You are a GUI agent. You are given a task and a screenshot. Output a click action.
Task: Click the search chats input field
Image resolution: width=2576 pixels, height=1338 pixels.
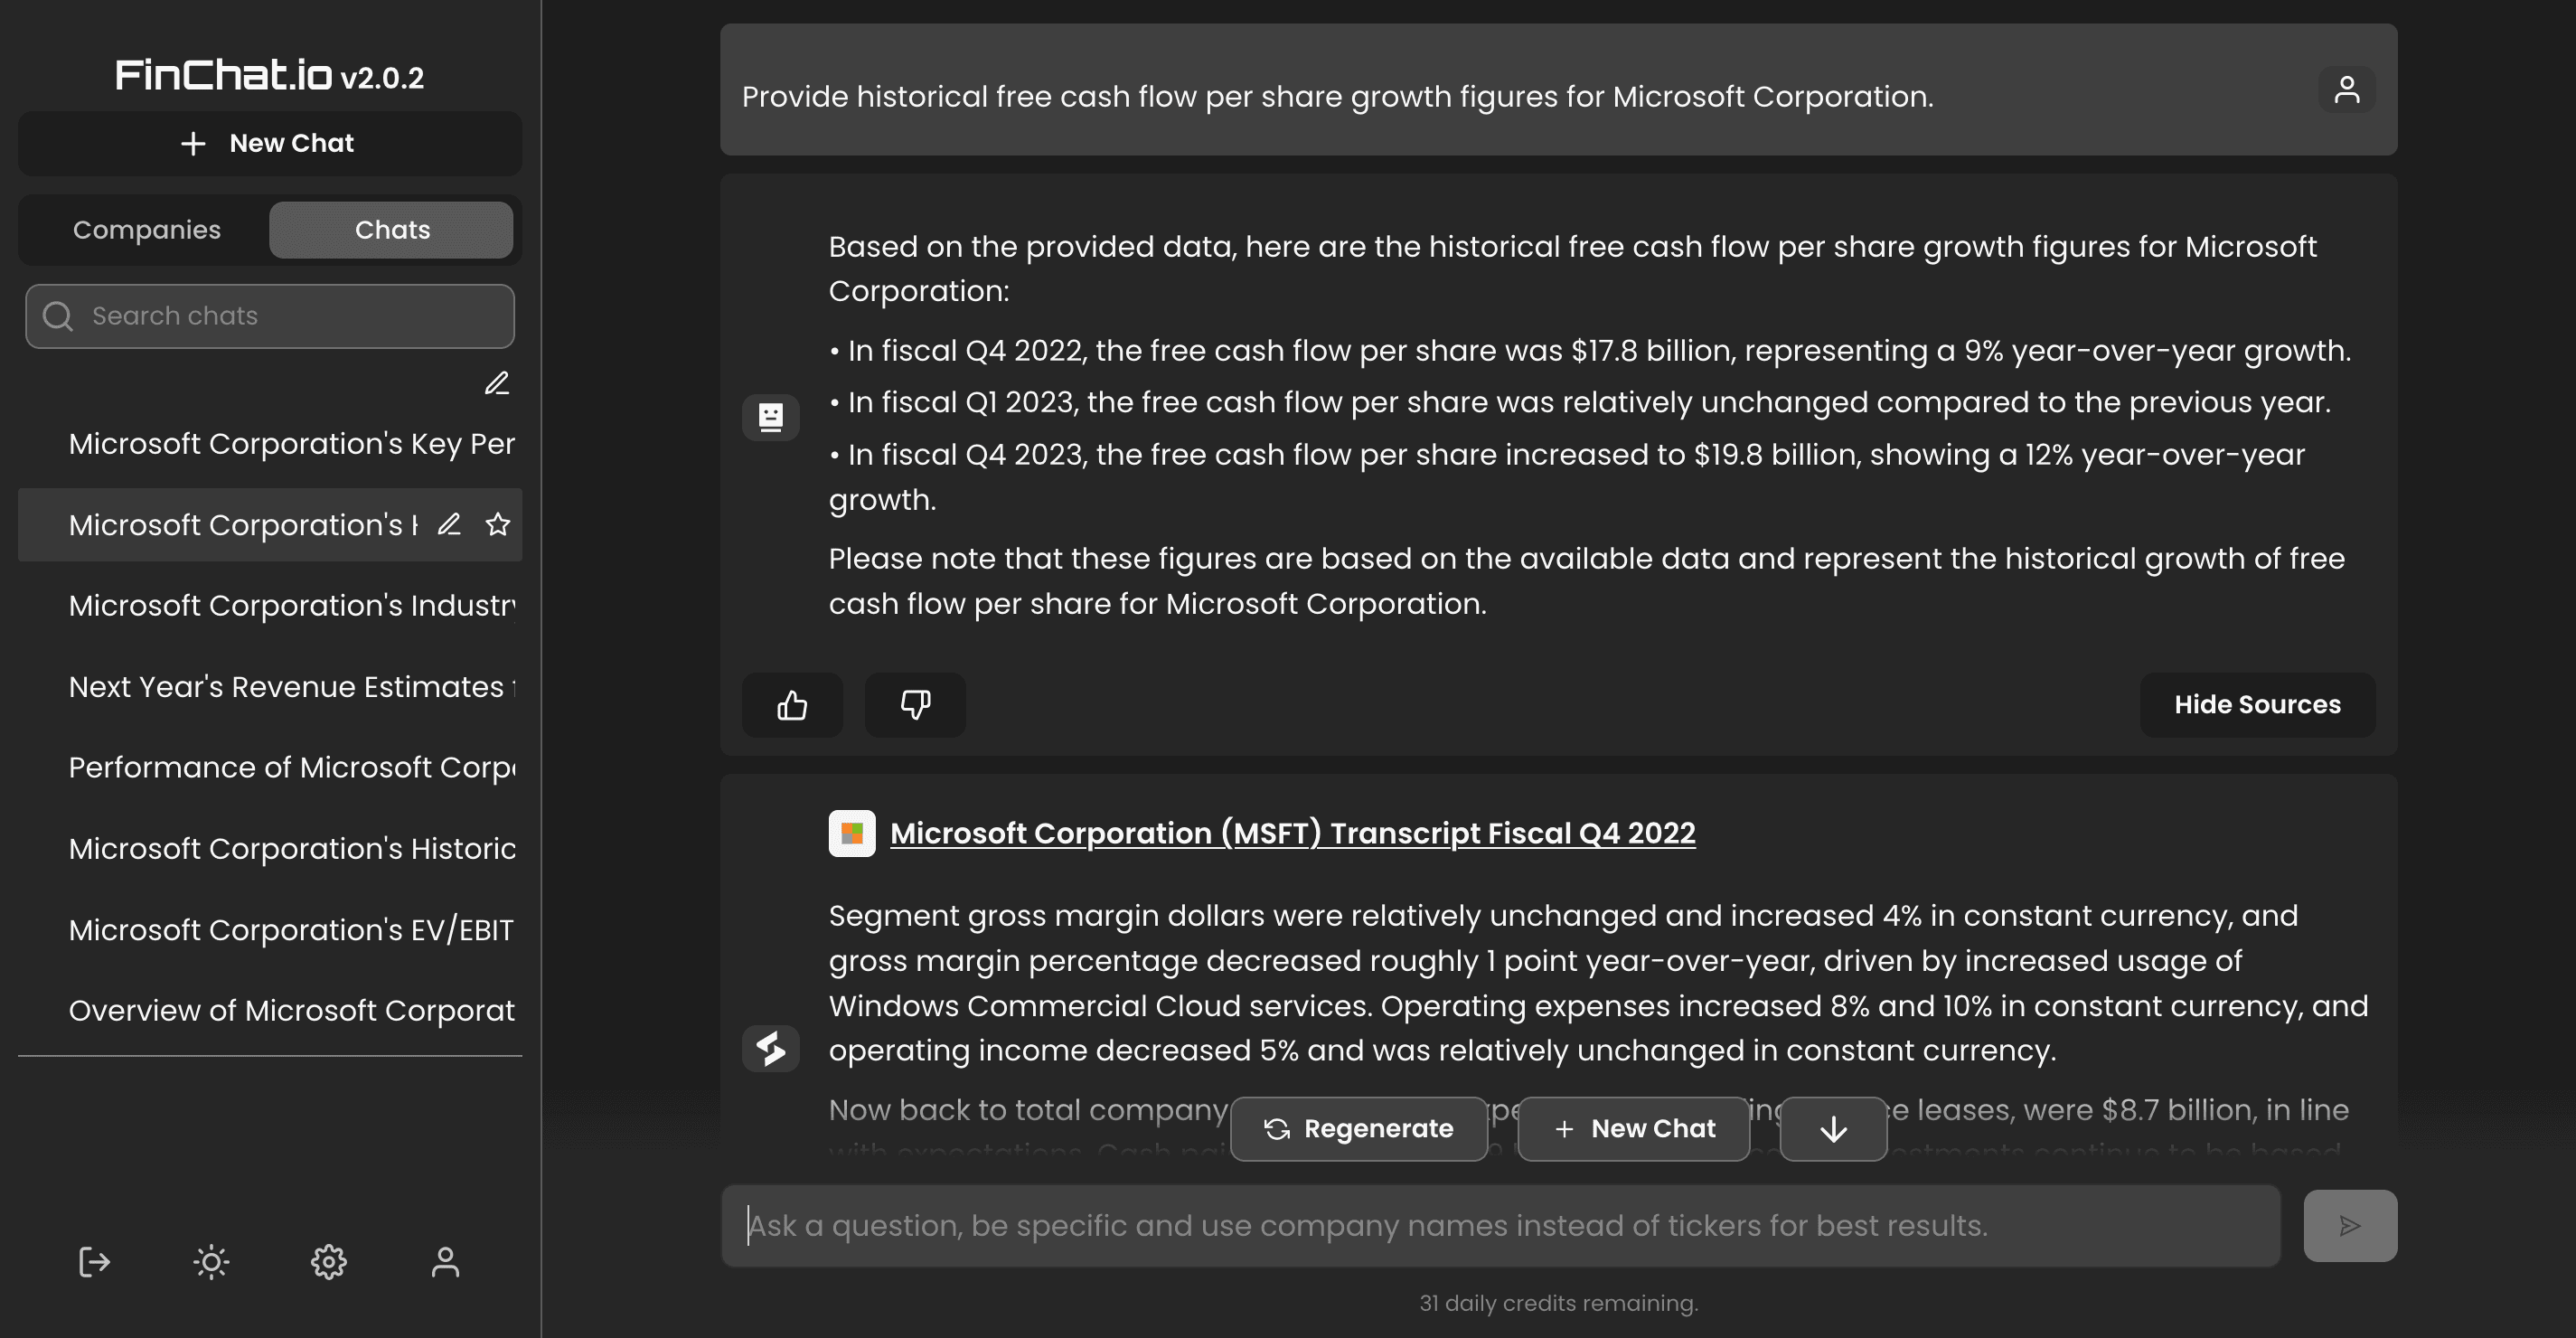click(269, 316)
